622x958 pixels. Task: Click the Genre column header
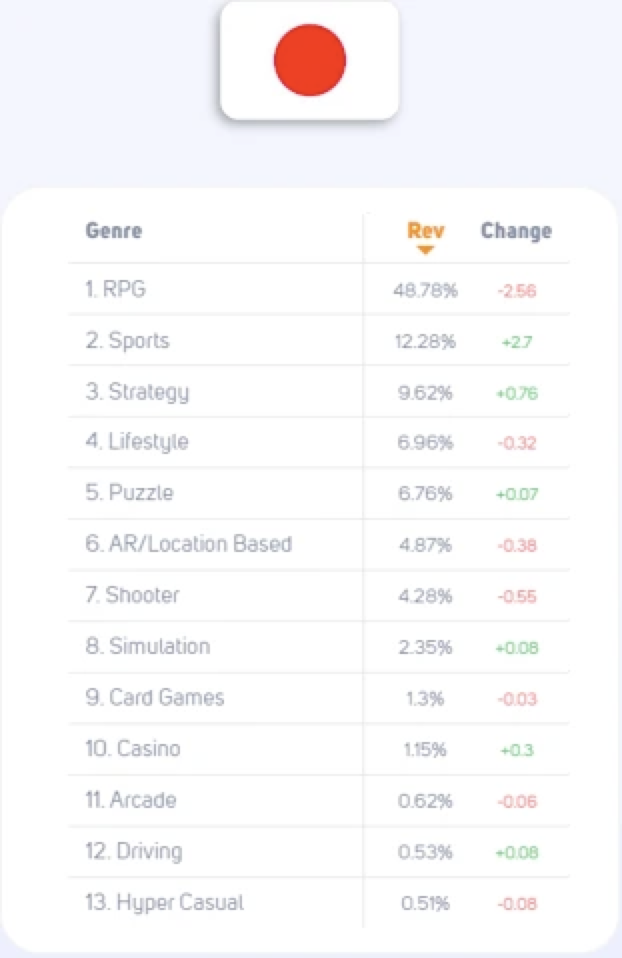coord(114,230)
